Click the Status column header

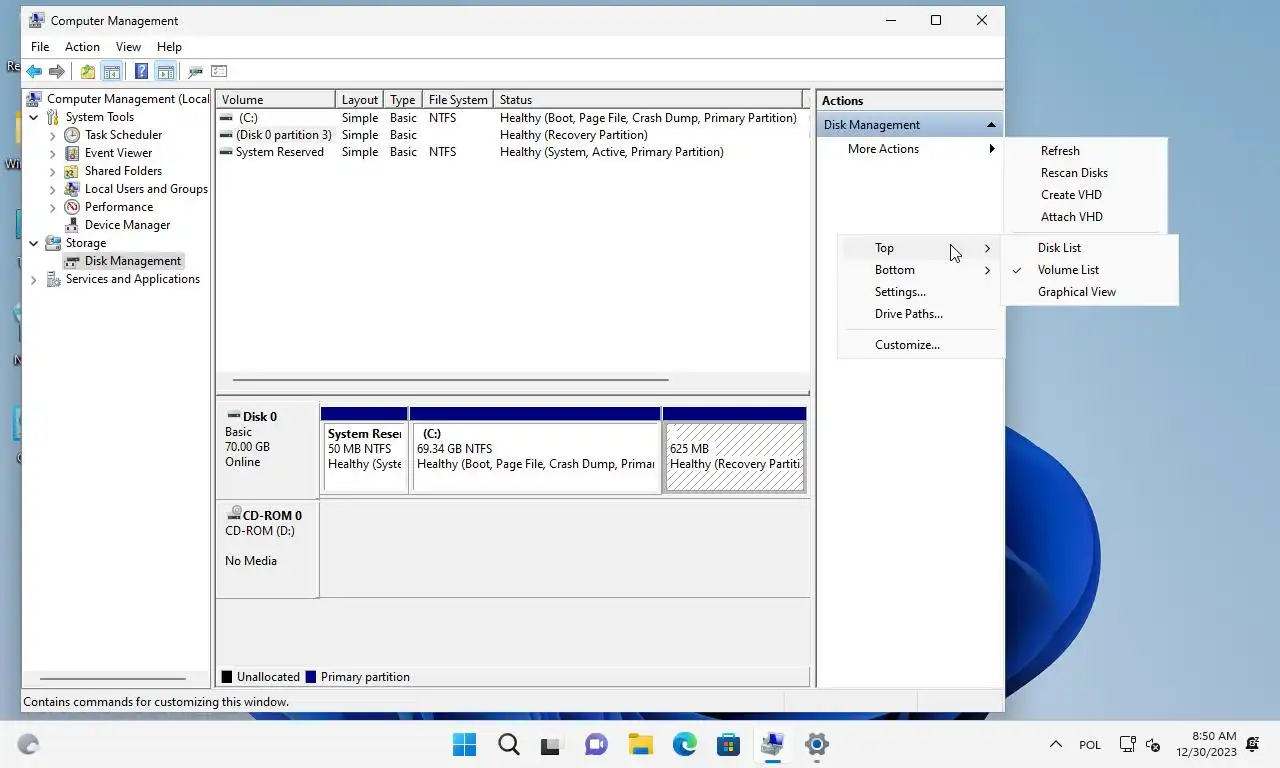coord(649,100)
